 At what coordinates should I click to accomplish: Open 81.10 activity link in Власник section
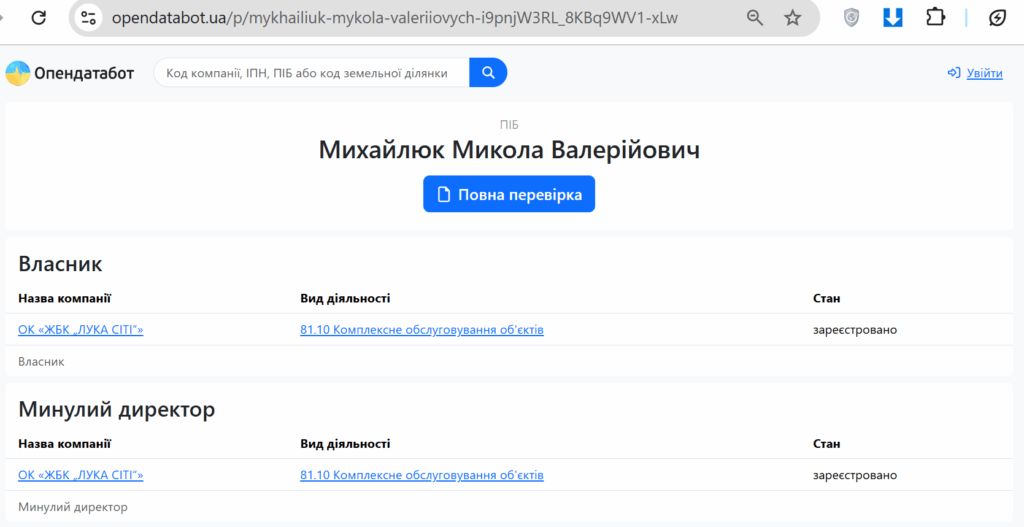[421, 330]
